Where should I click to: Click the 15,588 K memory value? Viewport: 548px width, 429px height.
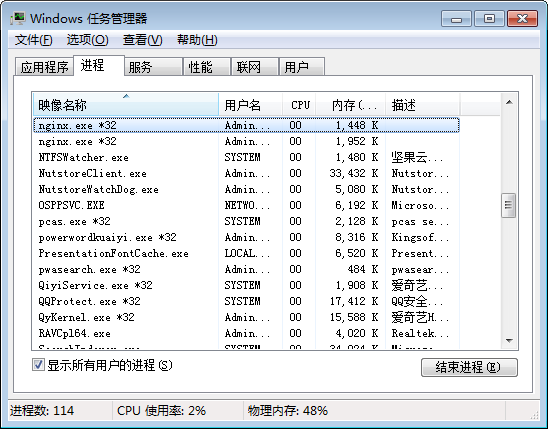click(354, 317)
